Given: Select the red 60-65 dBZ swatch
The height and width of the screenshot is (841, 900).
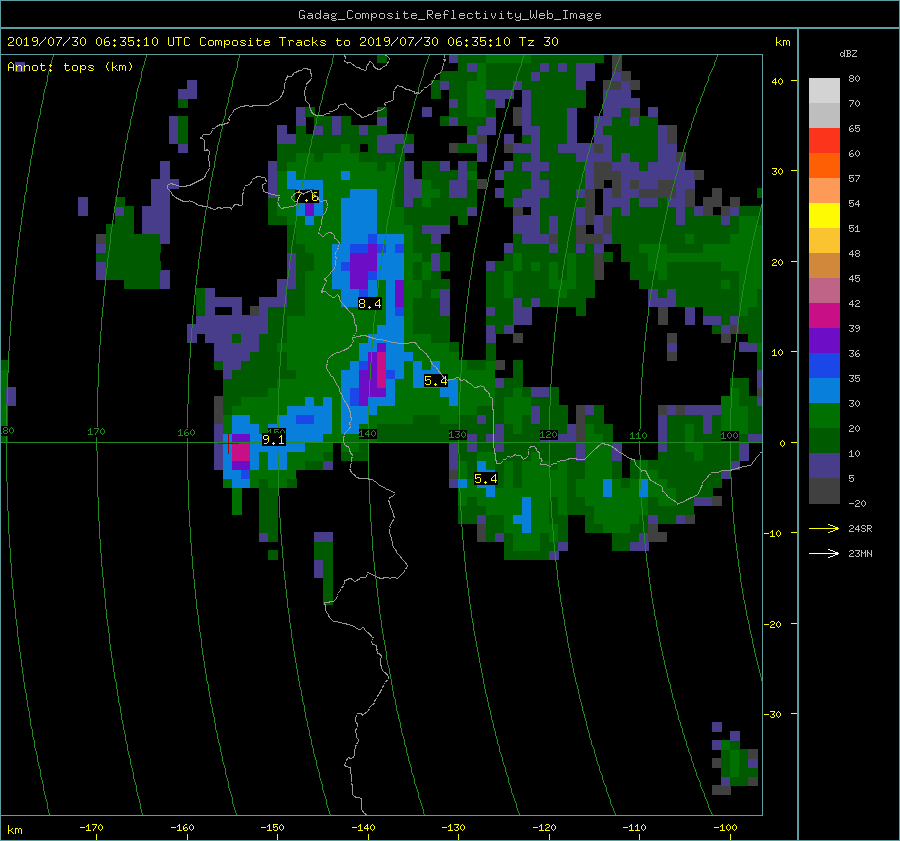Looking at the screenshot, I should pyautogui.click(x=824, y=141).
